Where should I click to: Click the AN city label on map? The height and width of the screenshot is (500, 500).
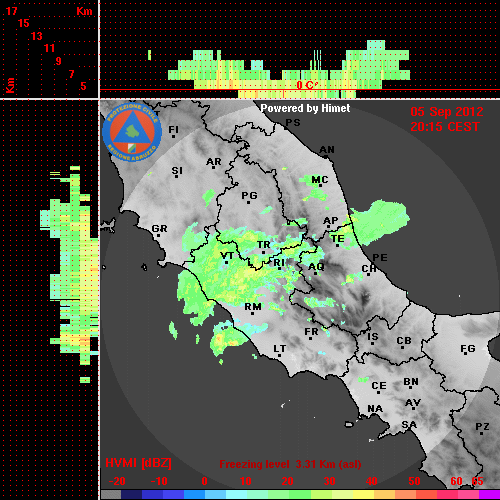(327, 150)
